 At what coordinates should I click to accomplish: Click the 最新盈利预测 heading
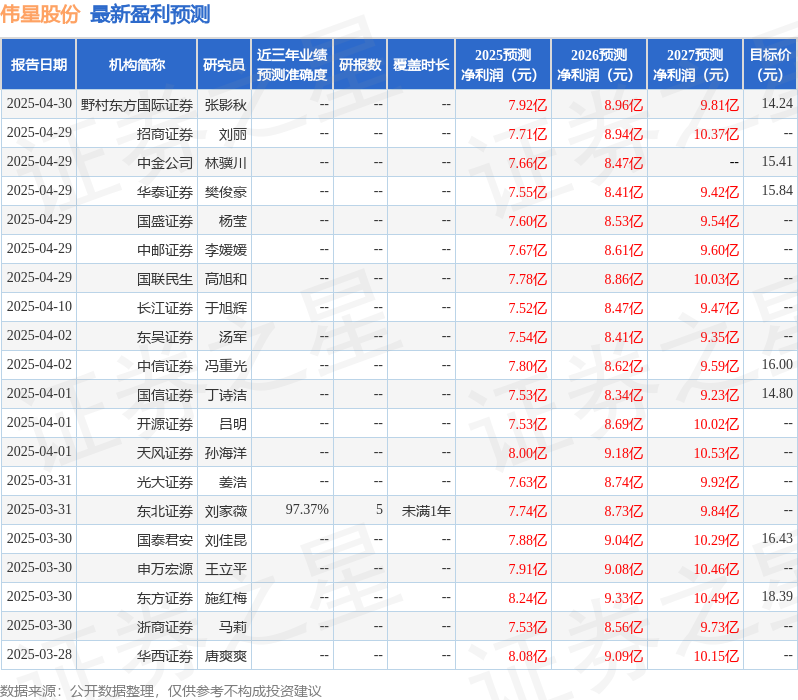(150, 14)
